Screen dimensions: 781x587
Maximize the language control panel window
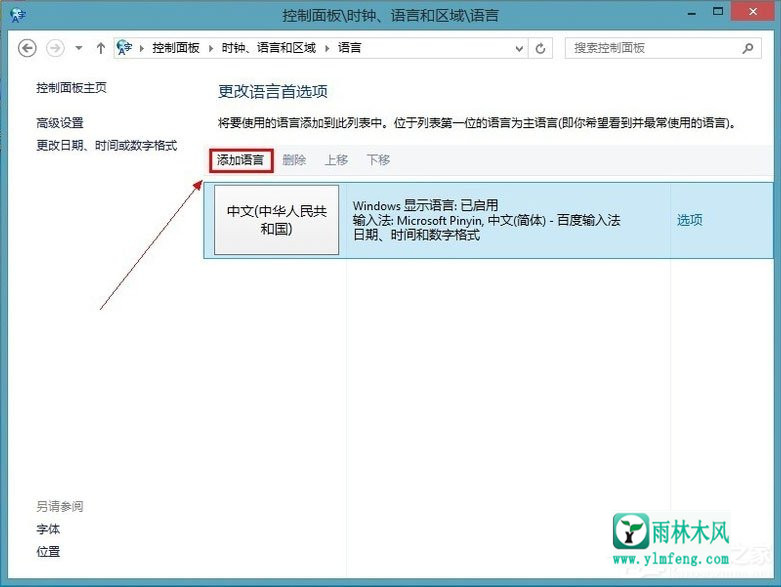(718, 12)
